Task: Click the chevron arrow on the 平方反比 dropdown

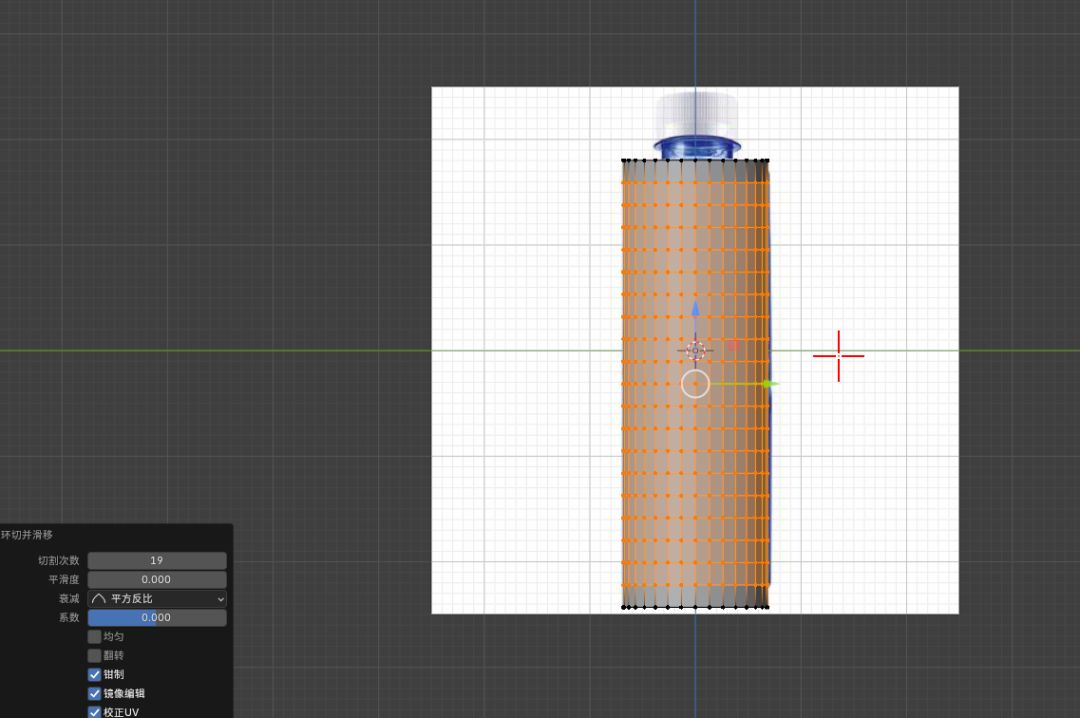Action: (x=220, y=599)
